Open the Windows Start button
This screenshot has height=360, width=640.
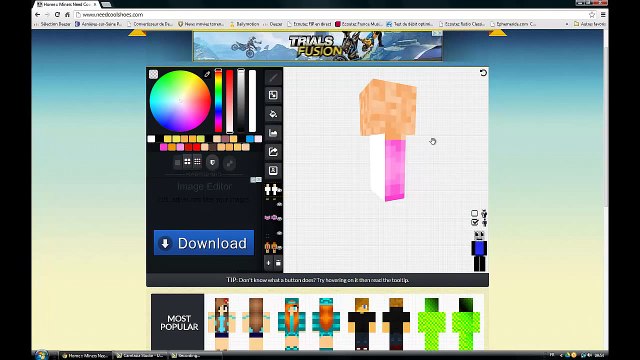41,355
